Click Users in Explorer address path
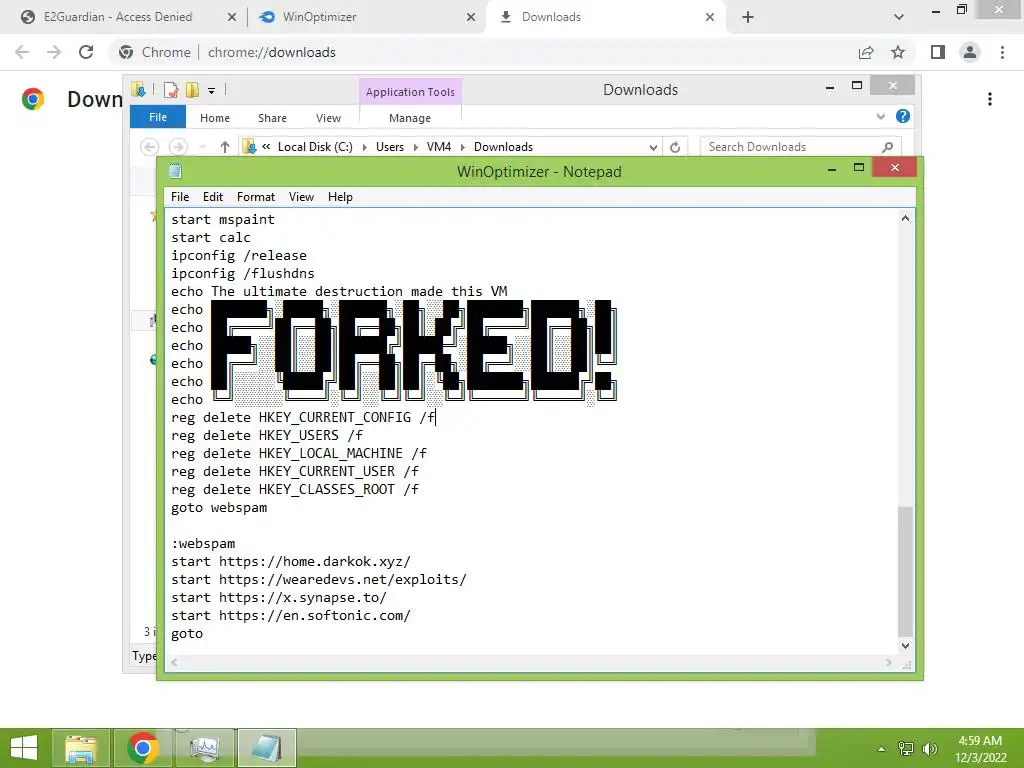1024x768 pixels. click(390, 147)
